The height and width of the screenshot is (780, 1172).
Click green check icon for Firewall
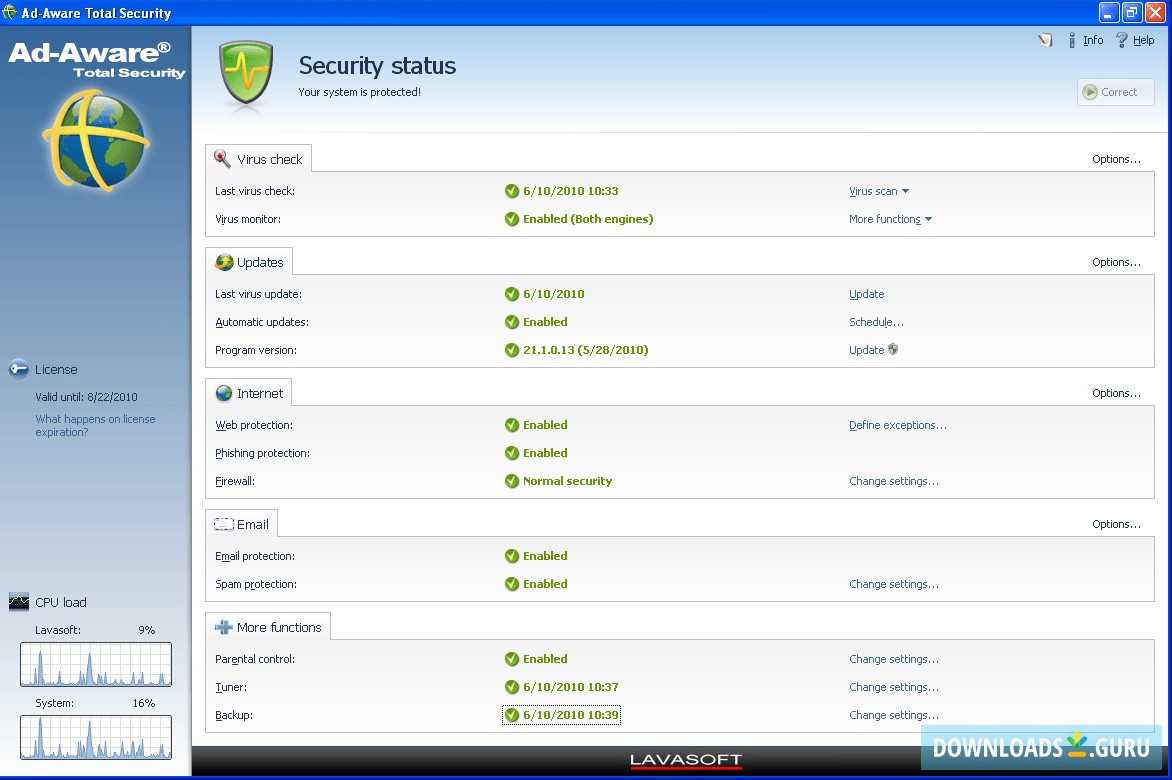click(x=511, y=481)
